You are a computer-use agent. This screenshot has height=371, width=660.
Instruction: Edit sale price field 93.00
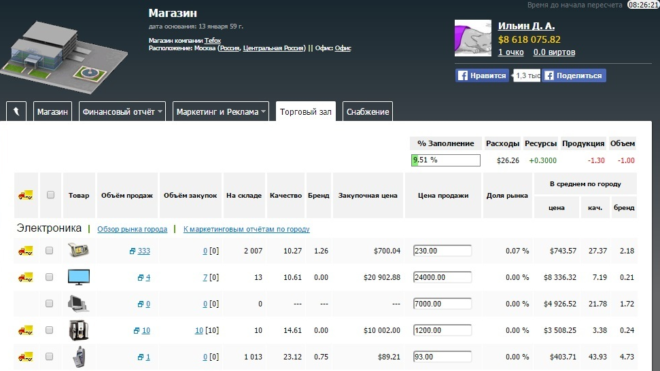click(442, 357)
